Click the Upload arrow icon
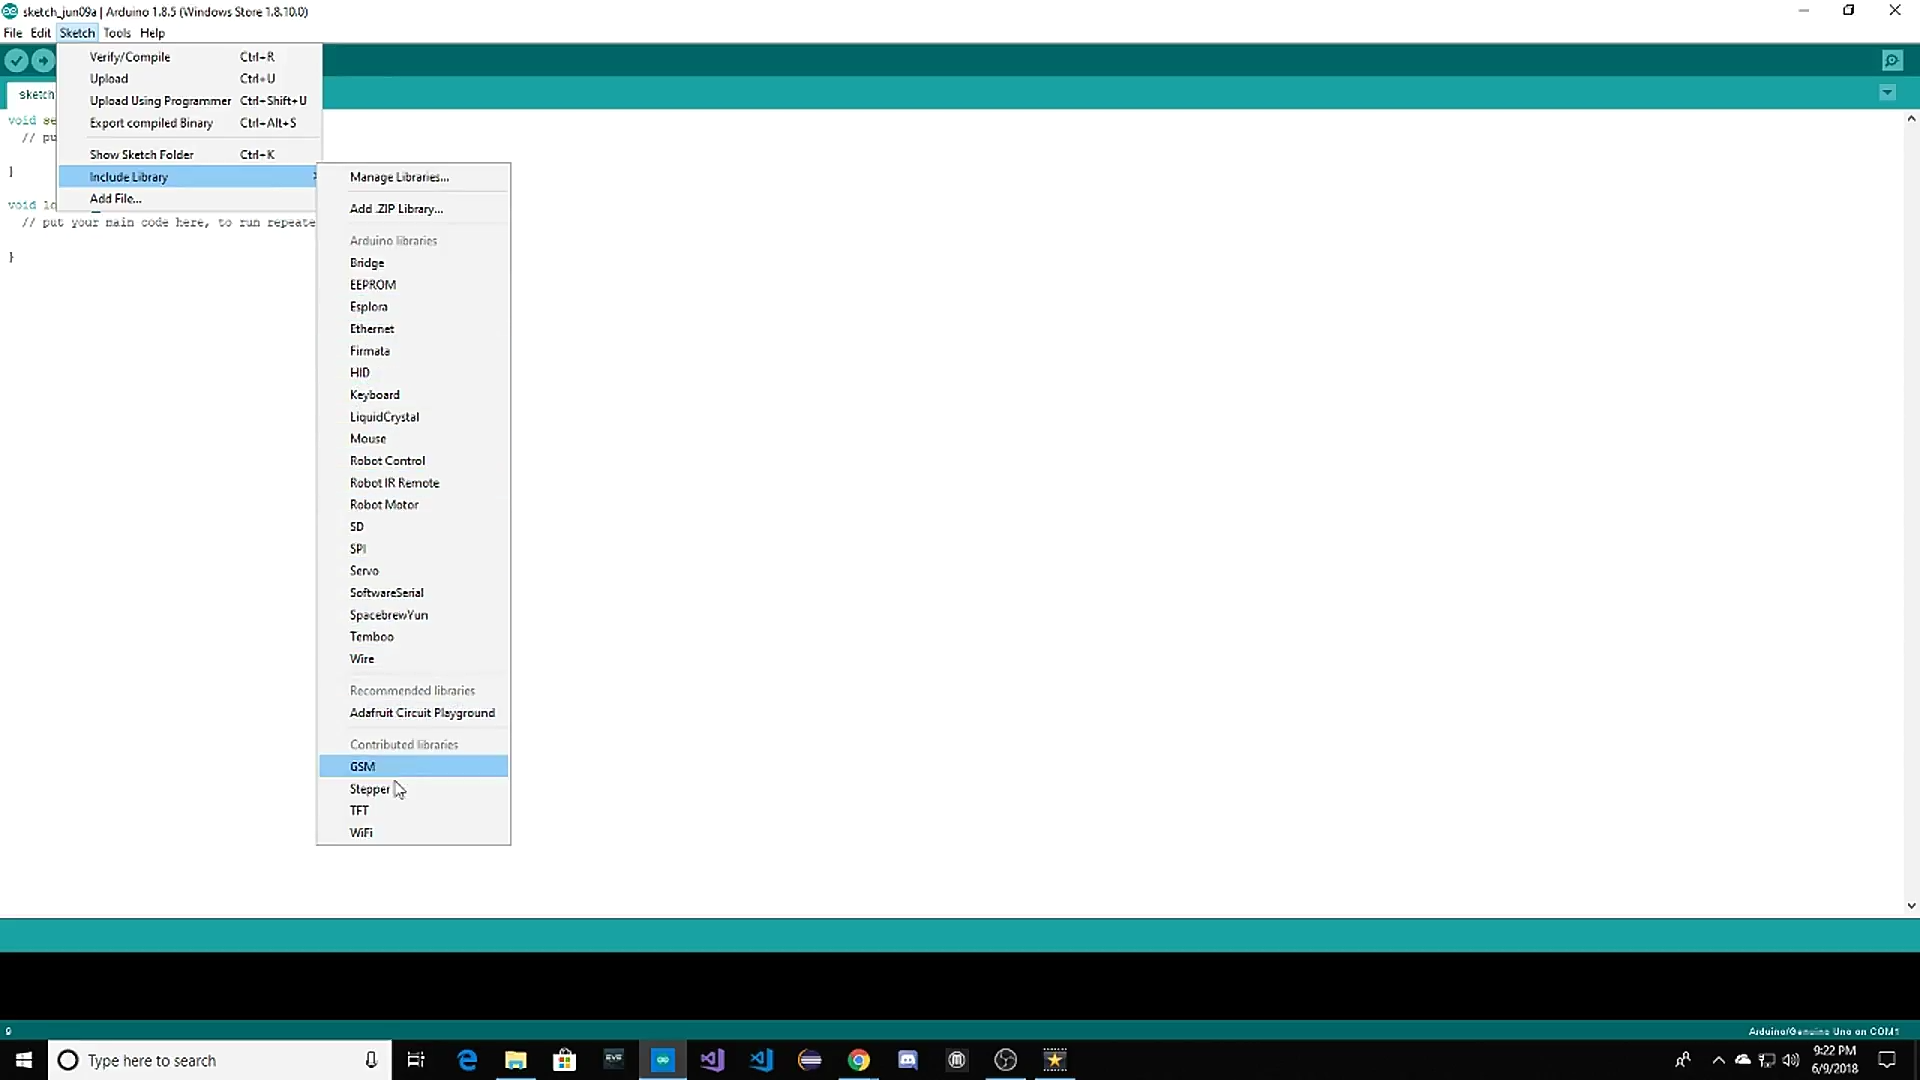 [x=42, y=61]
